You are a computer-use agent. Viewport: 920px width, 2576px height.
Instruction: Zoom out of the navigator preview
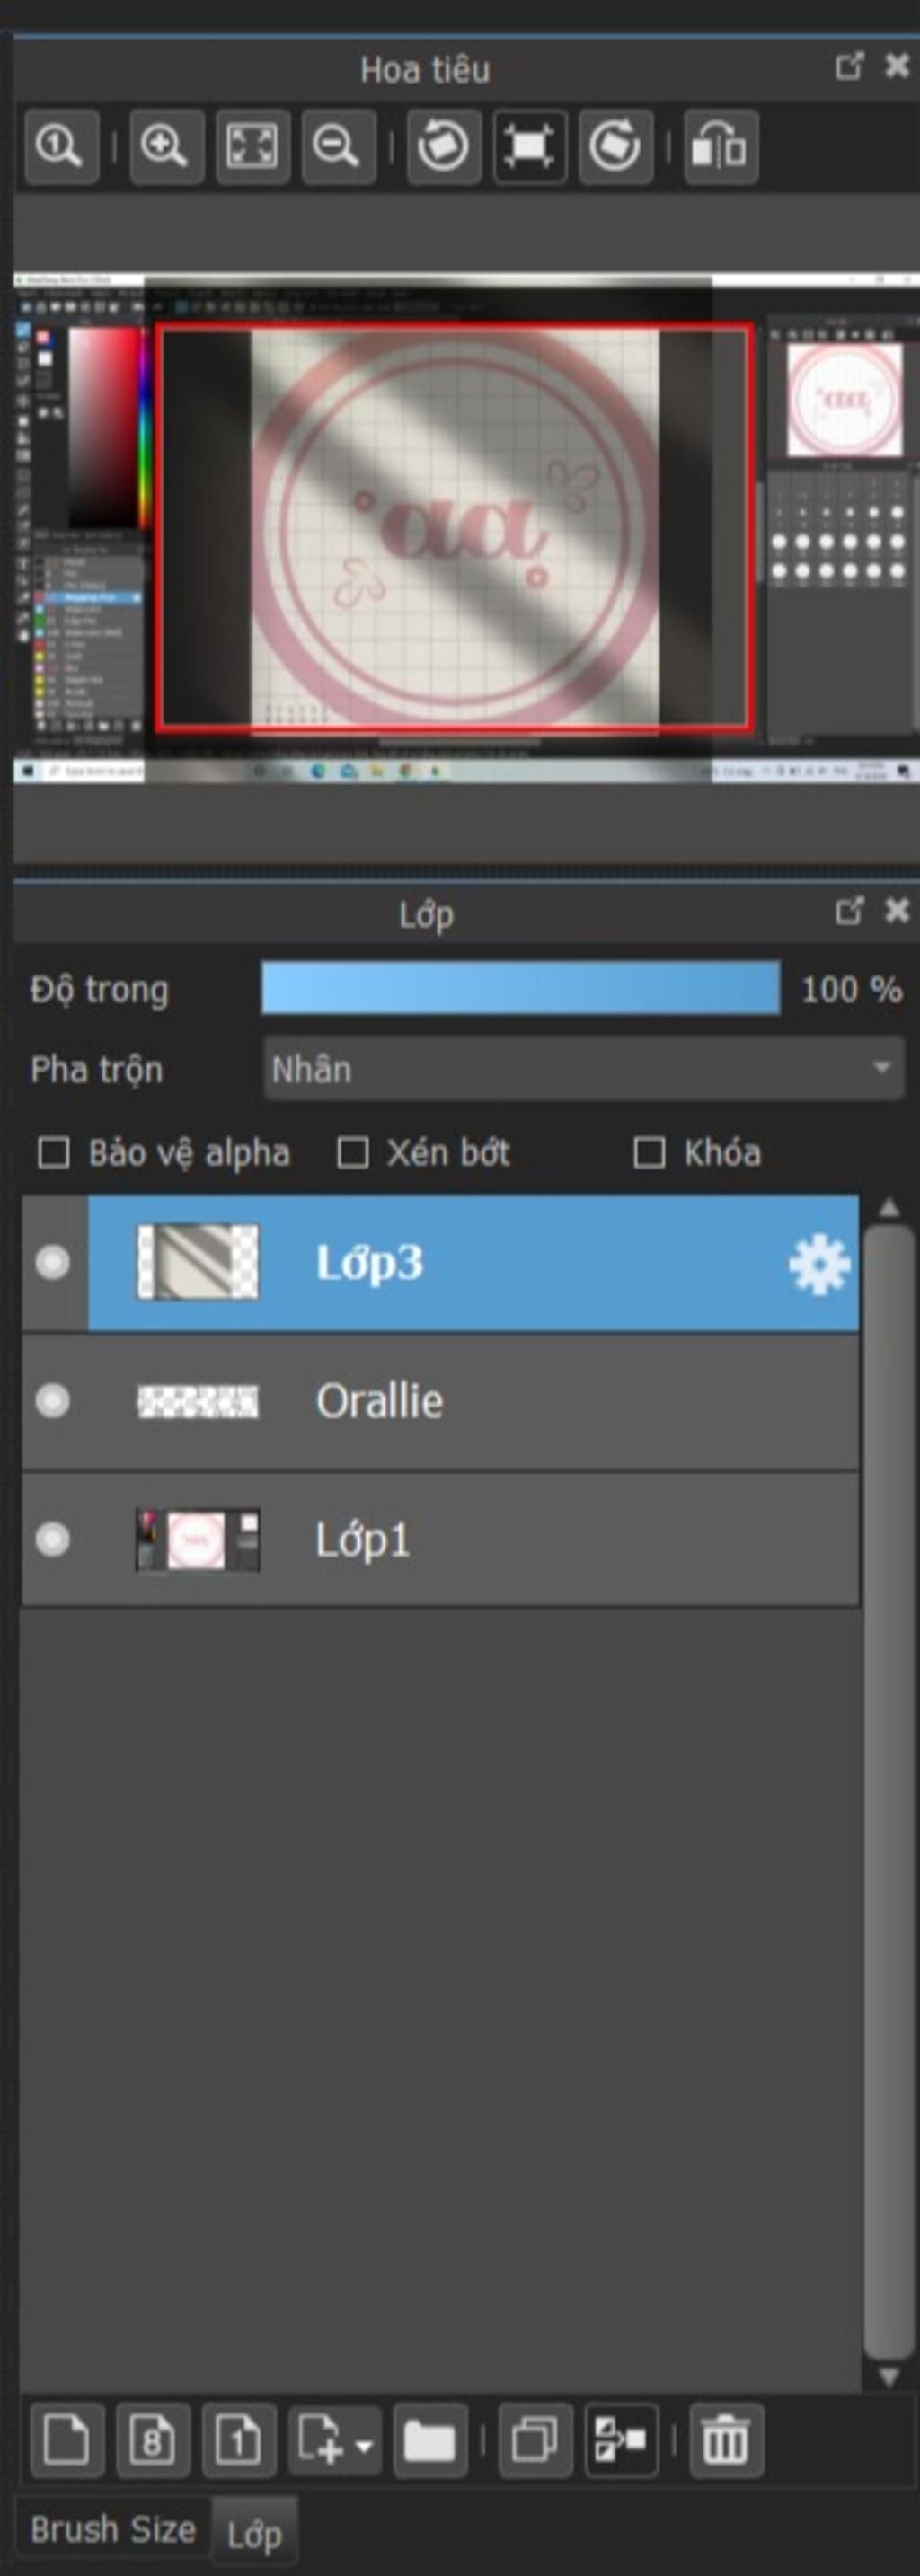pos(338,148)
